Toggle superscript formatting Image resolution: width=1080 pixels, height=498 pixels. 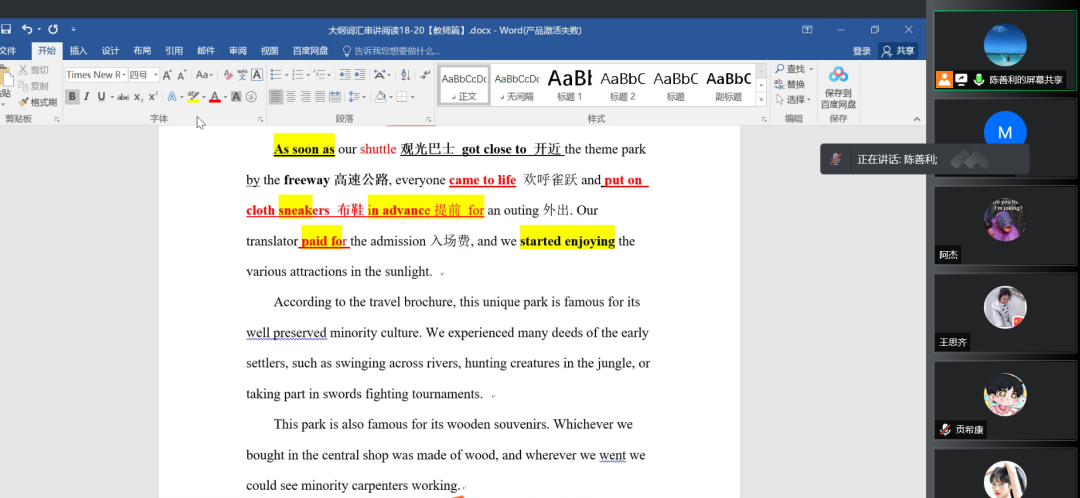tap(154, 96)
